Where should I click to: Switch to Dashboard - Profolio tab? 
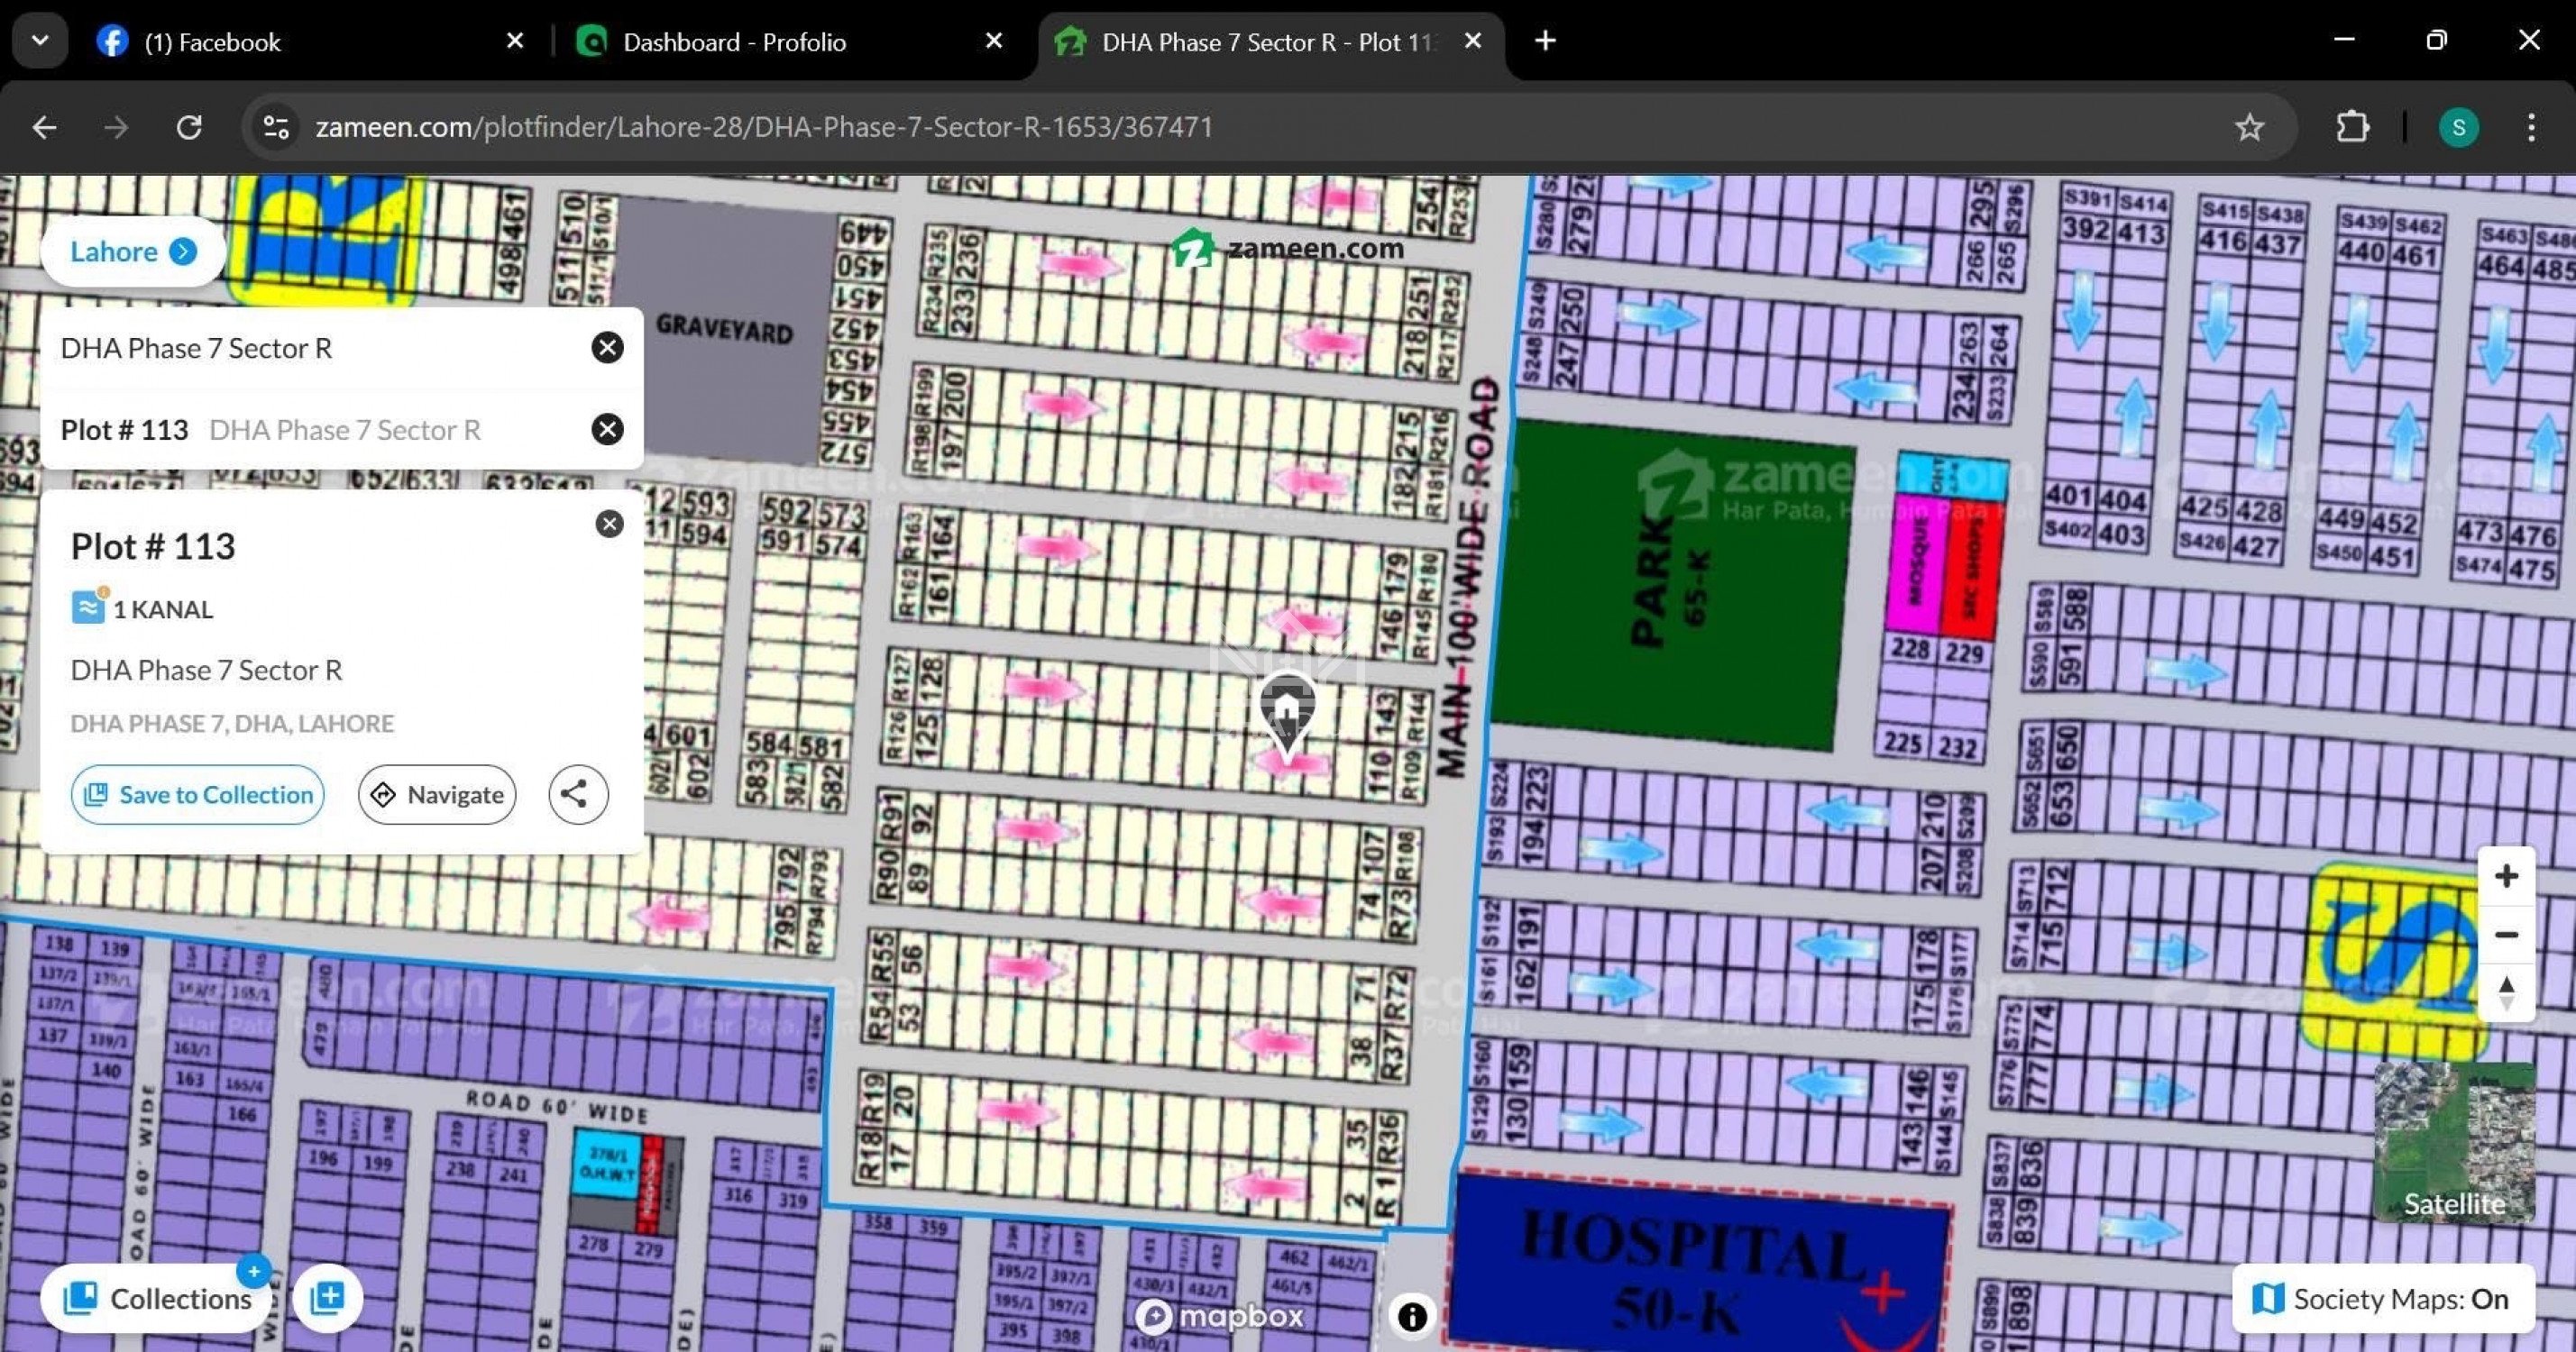780,42
